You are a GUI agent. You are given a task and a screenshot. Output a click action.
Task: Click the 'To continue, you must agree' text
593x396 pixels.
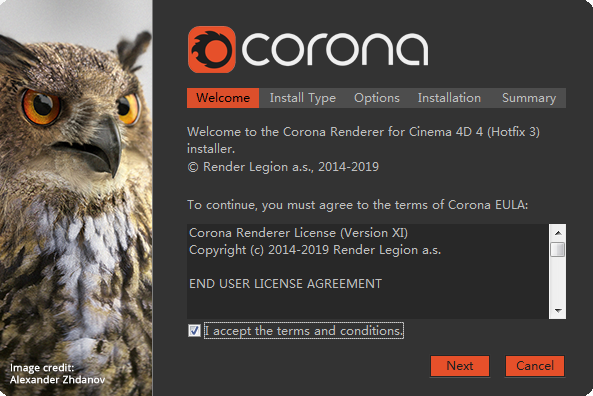pos(357,205)
